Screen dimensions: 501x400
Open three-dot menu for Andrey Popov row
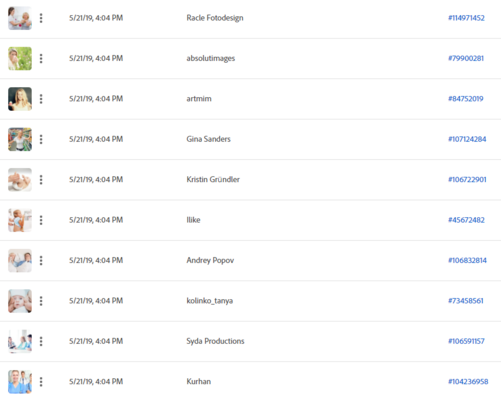(x=41, y=260)
